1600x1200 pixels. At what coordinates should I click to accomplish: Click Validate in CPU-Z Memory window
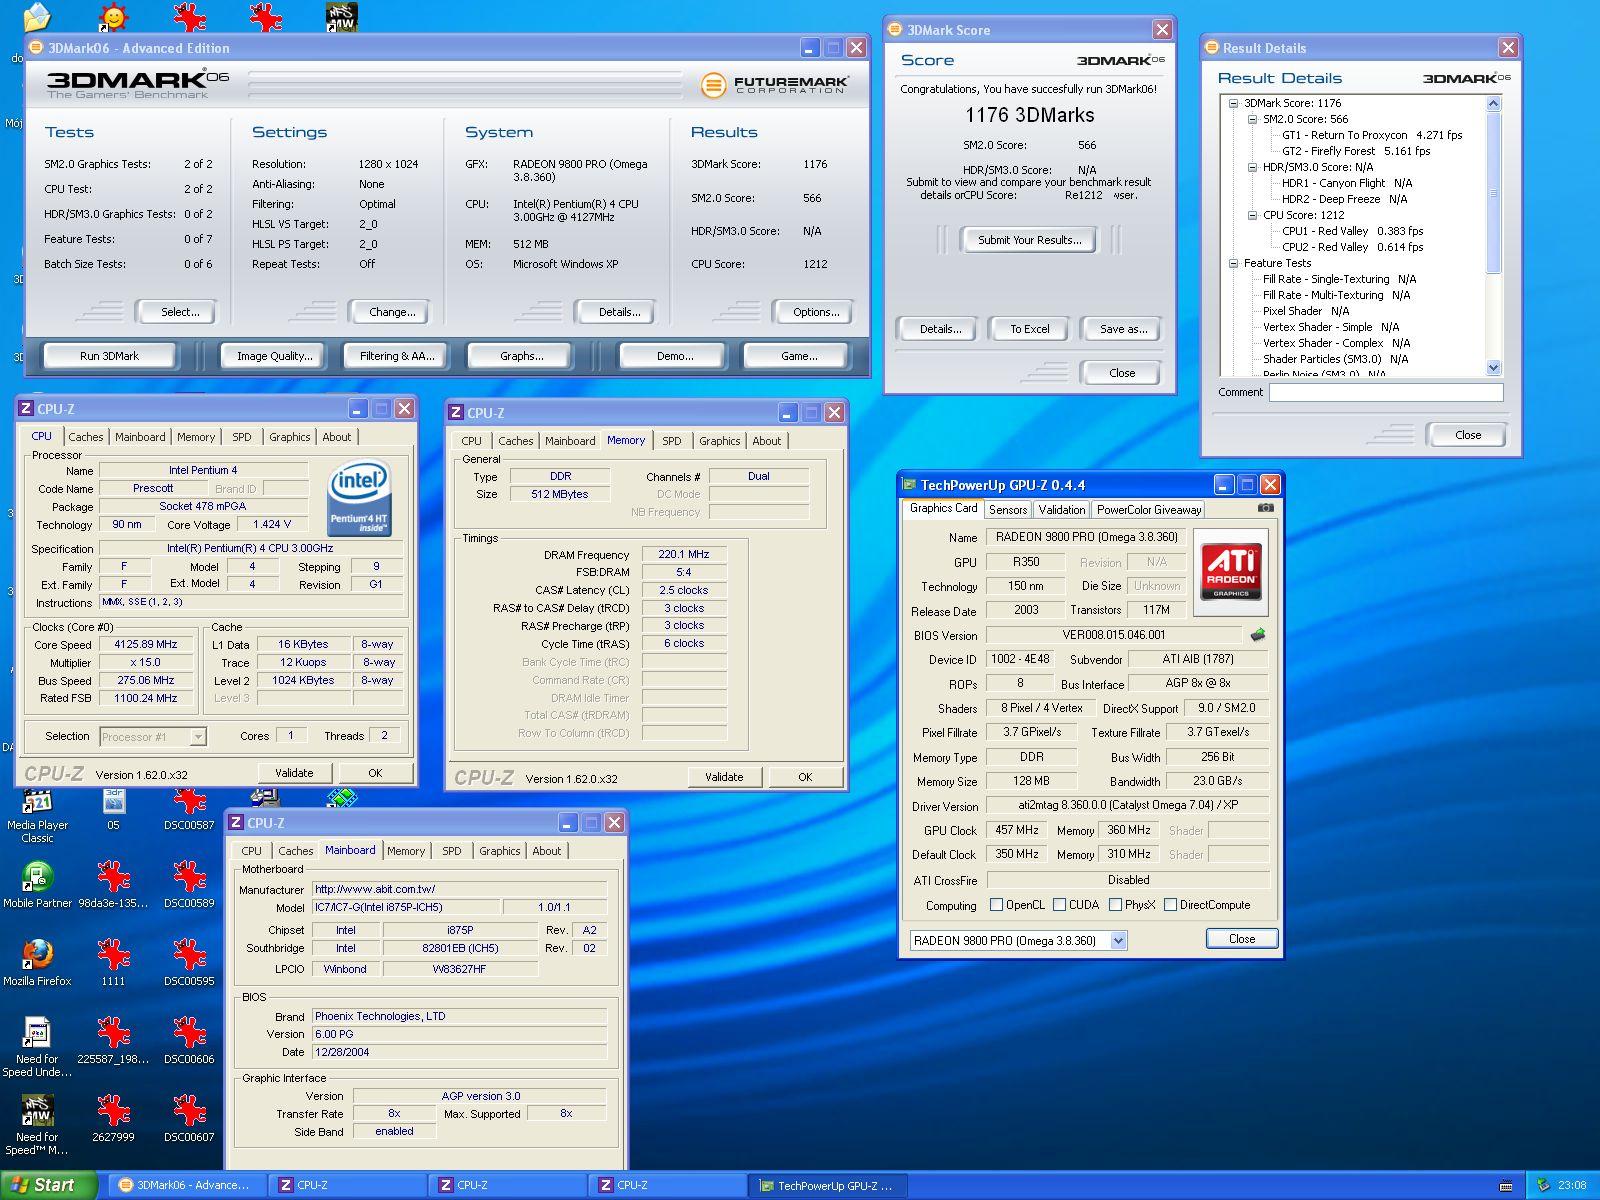click(724, 777)
